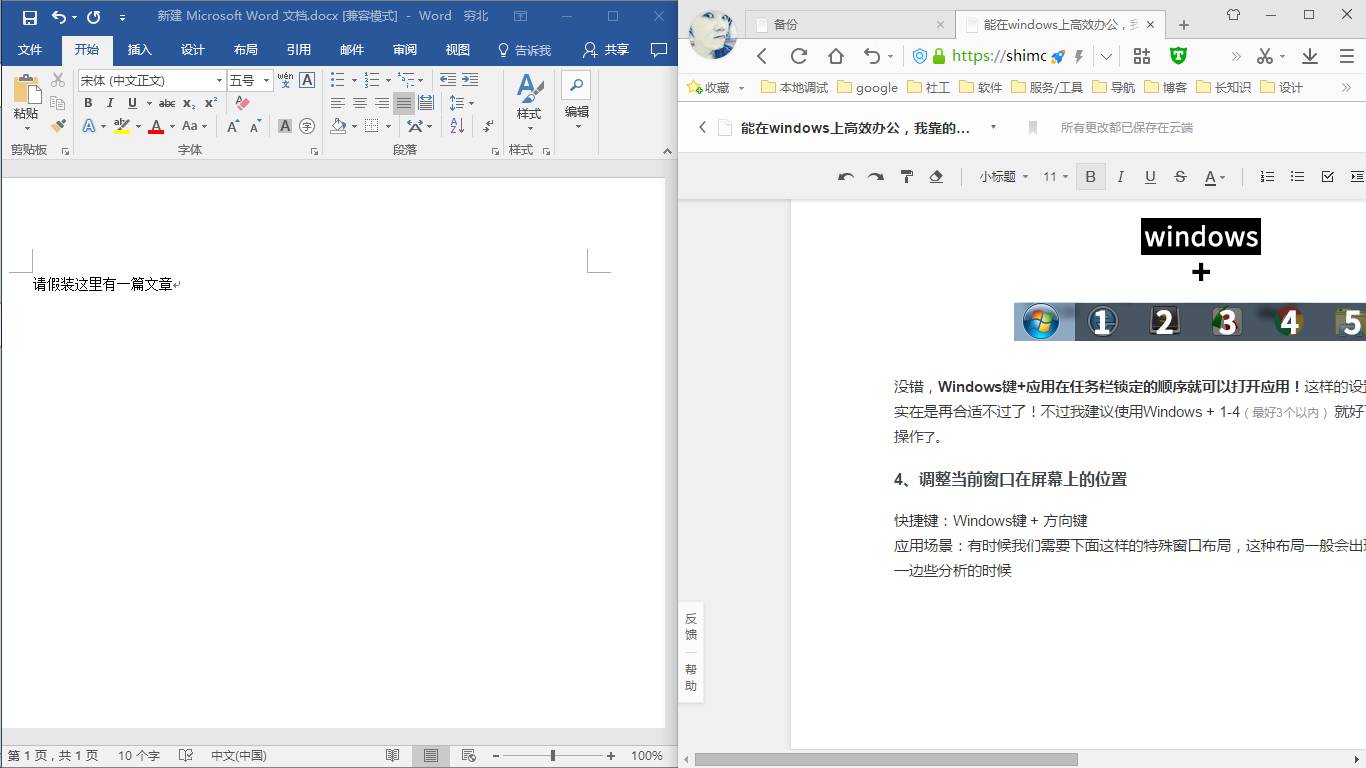Expand the Favorites (收藏) dropdown arrow
This screenshot has height=768, width=1366.
(x=742, y=88)
